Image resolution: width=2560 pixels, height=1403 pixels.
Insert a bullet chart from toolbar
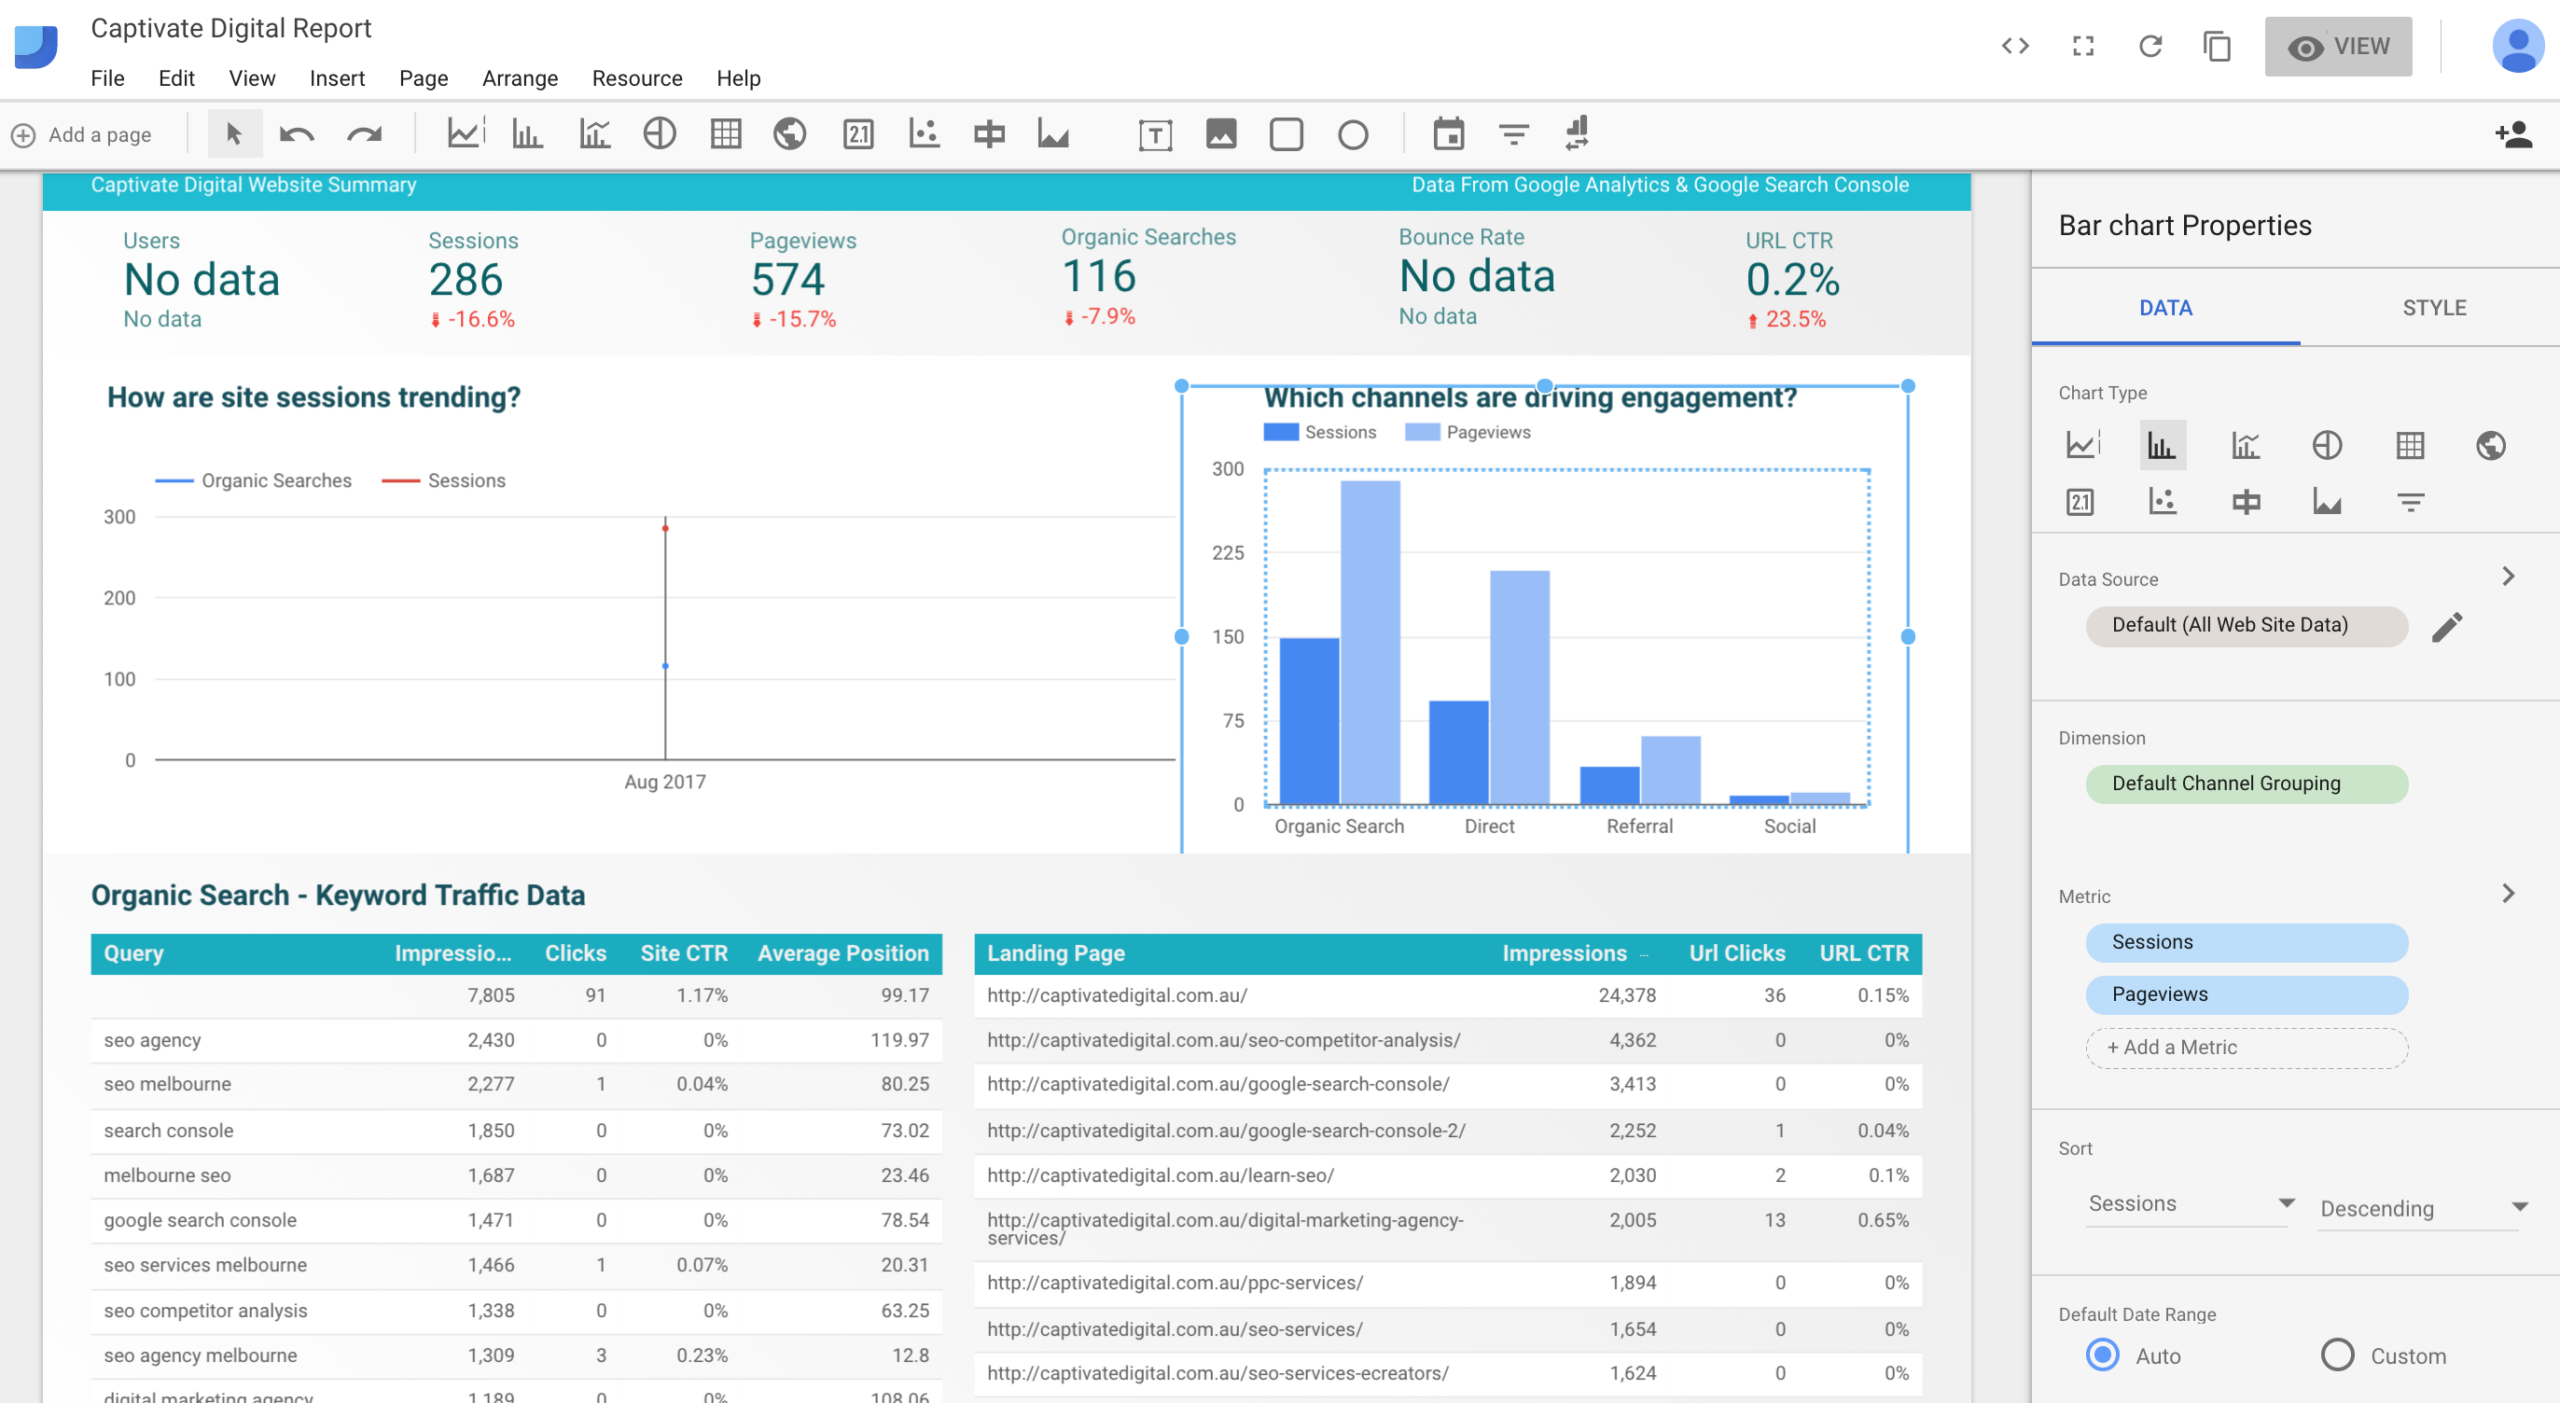tap(989, 134)
